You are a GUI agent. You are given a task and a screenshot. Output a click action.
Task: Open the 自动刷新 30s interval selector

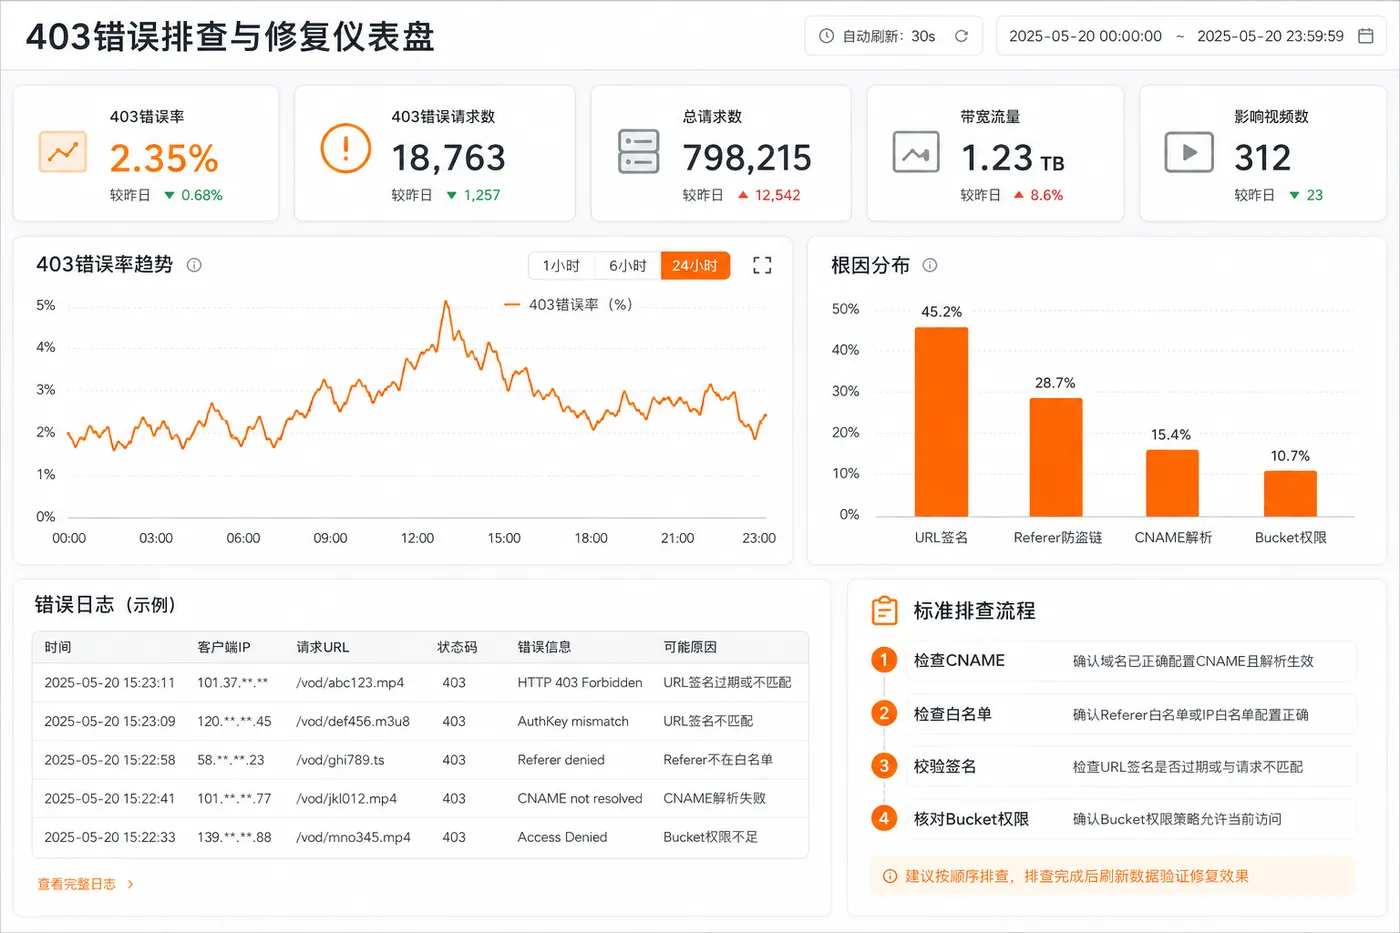pyautogui.click(x=877, y=36)
